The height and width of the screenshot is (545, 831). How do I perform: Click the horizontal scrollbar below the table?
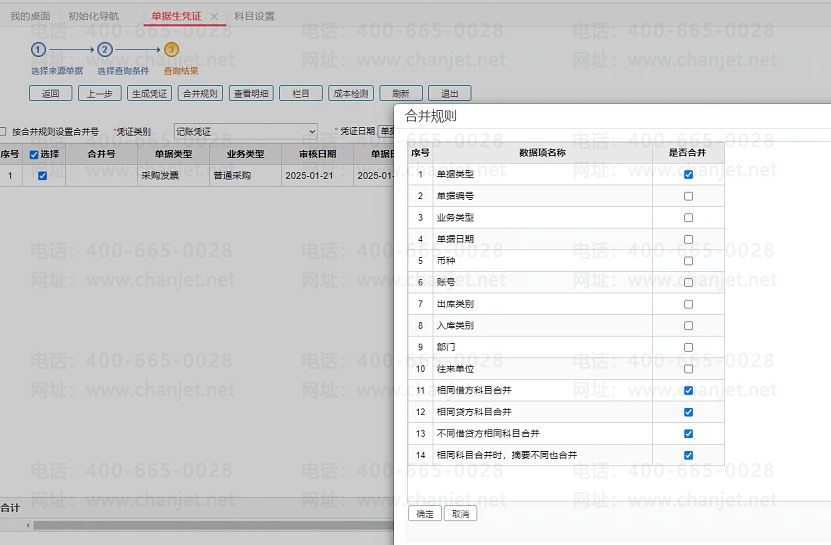tap(200, 525)
